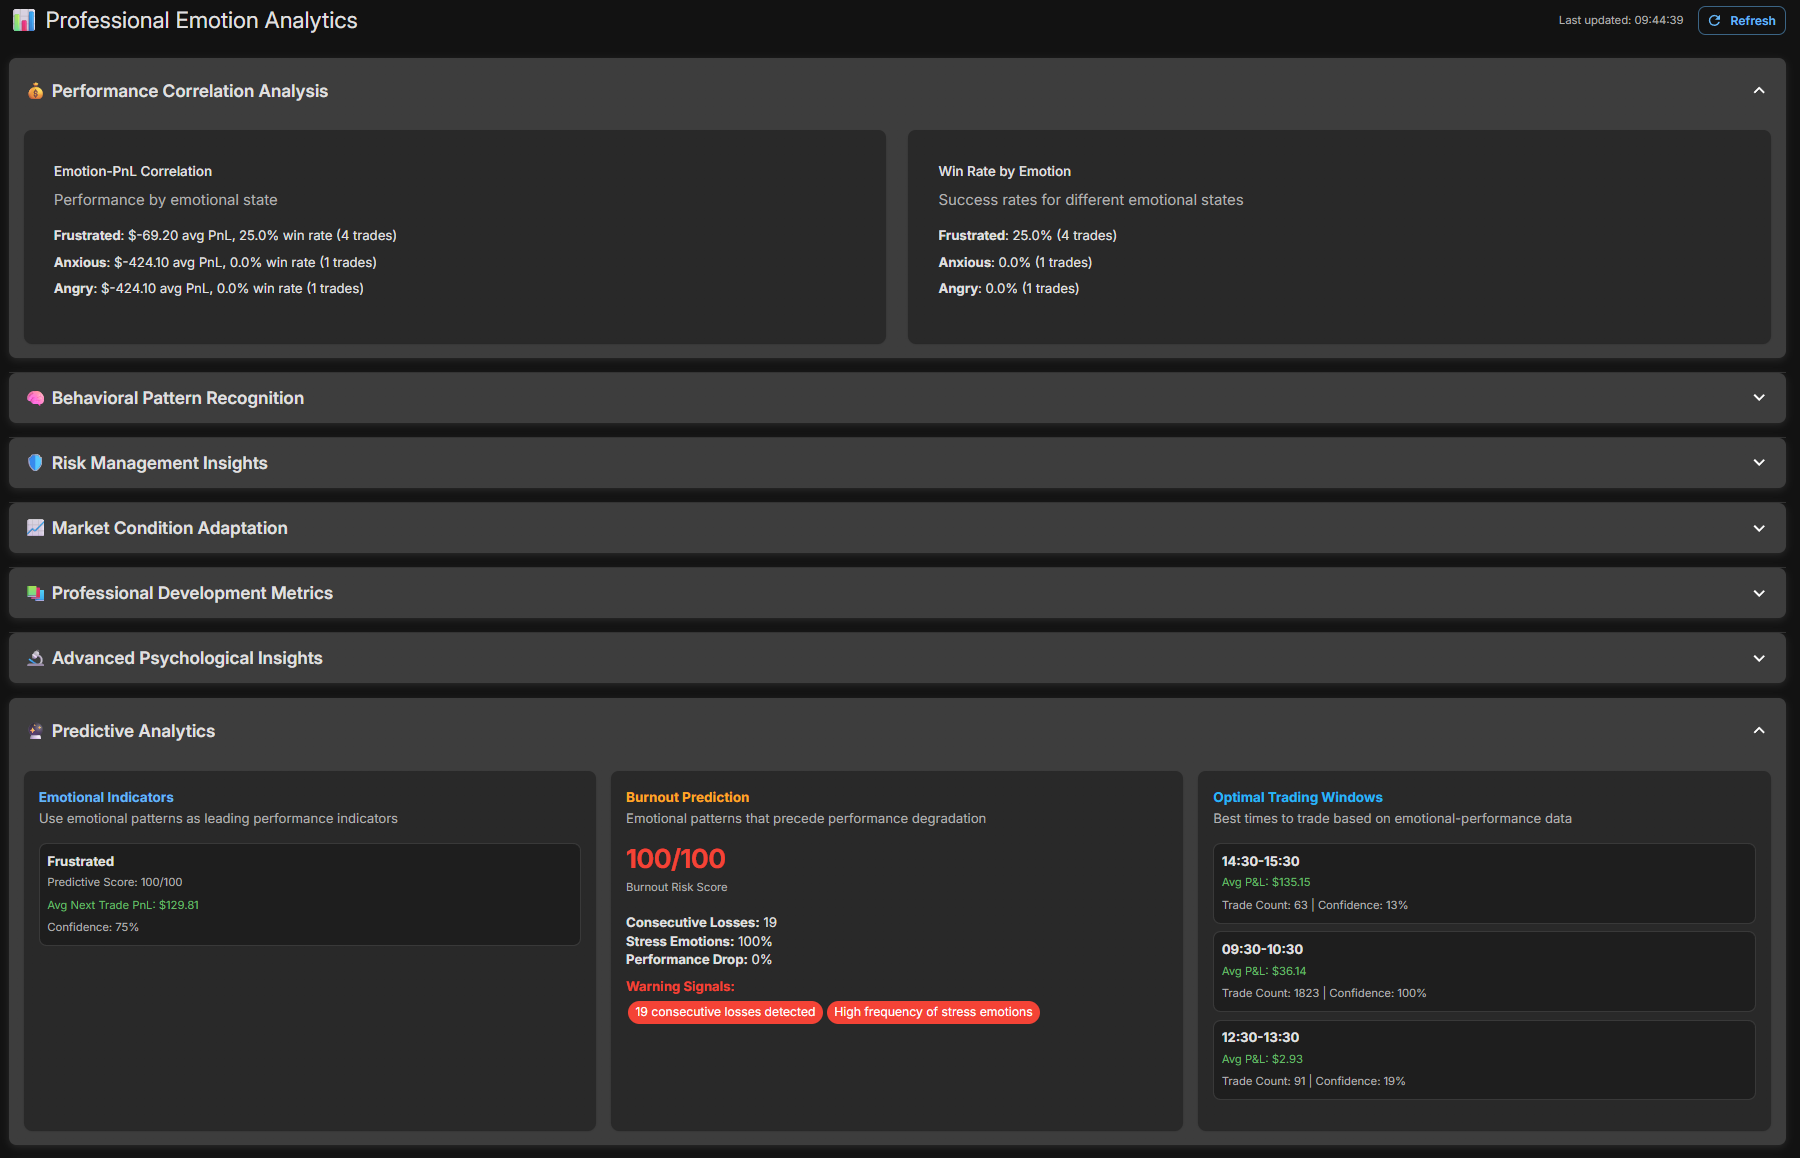Viewport: 1800px width, 1158px height.
Task: Click the microscope icon for Advanced Psychological Insights
Action: coord(35,658)
